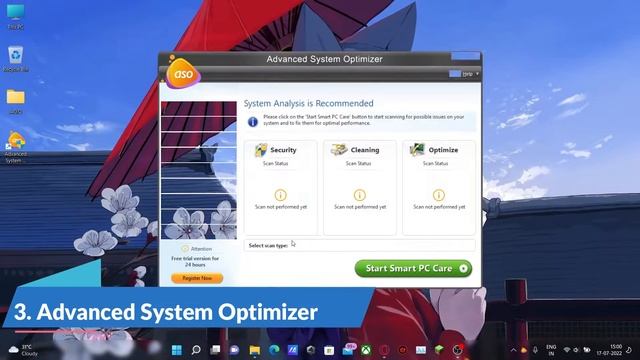
Task: Launch Microsoft Edge from taskbar
Action: click(274, 350)
